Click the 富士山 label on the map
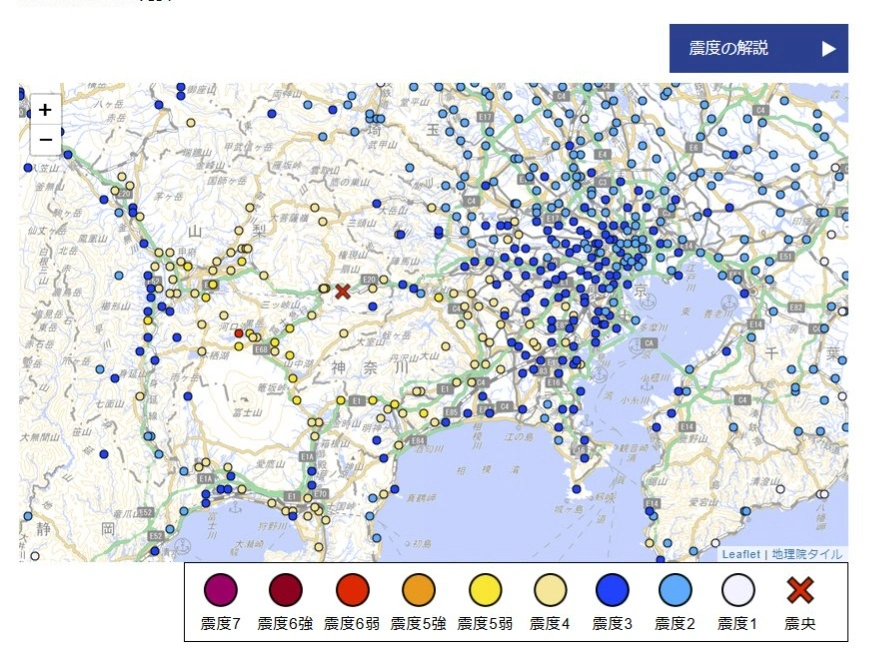 click(x=247, y=413)
